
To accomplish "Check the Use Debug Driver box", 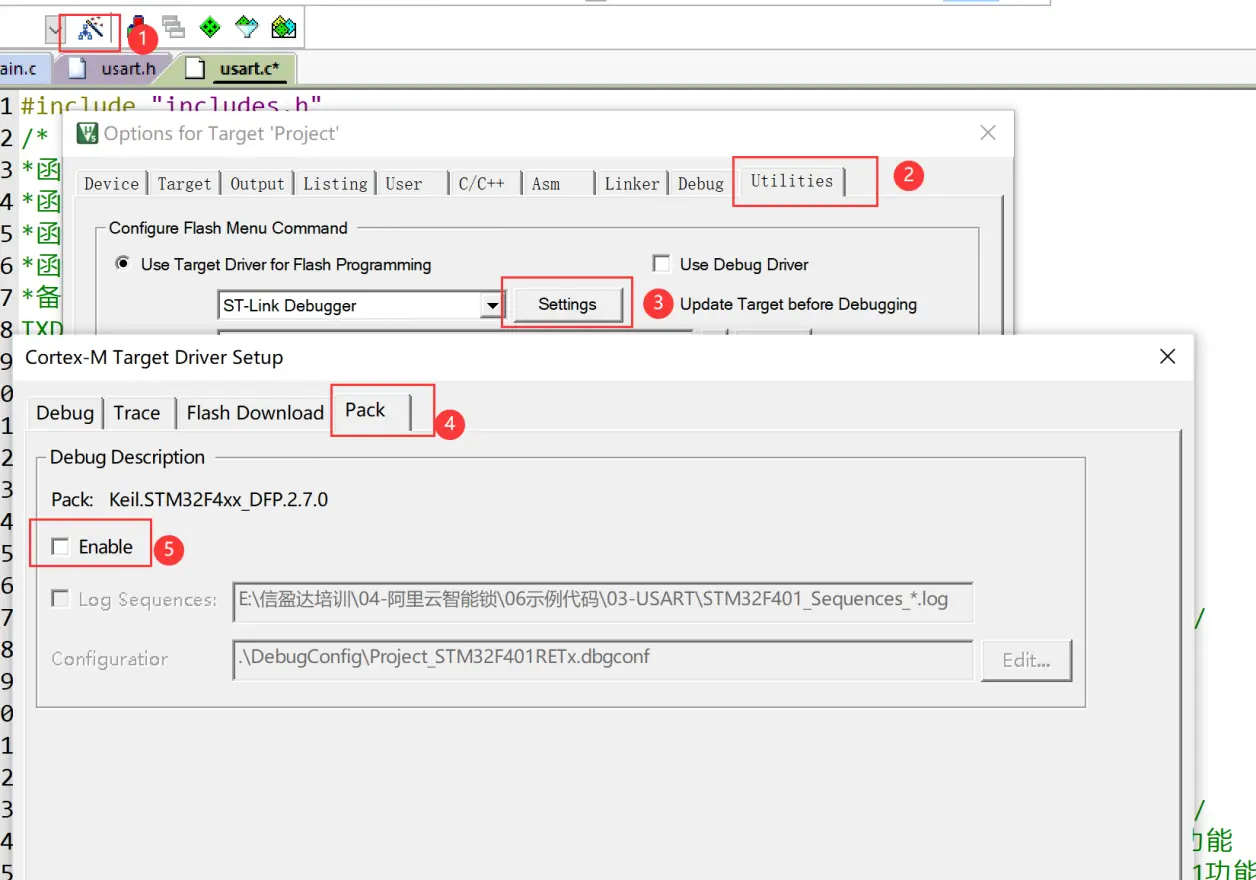I will point(661,264).
